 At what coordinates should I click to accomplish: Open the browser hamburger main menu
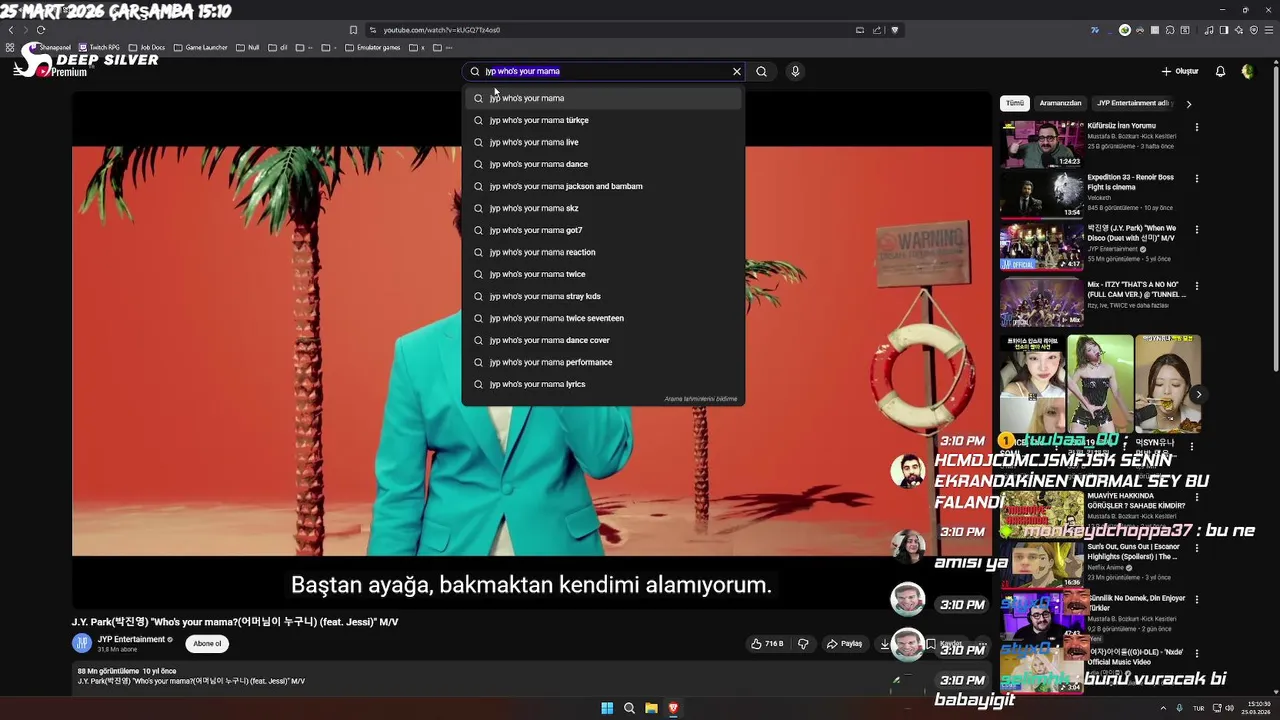[x=1269, y=30]
